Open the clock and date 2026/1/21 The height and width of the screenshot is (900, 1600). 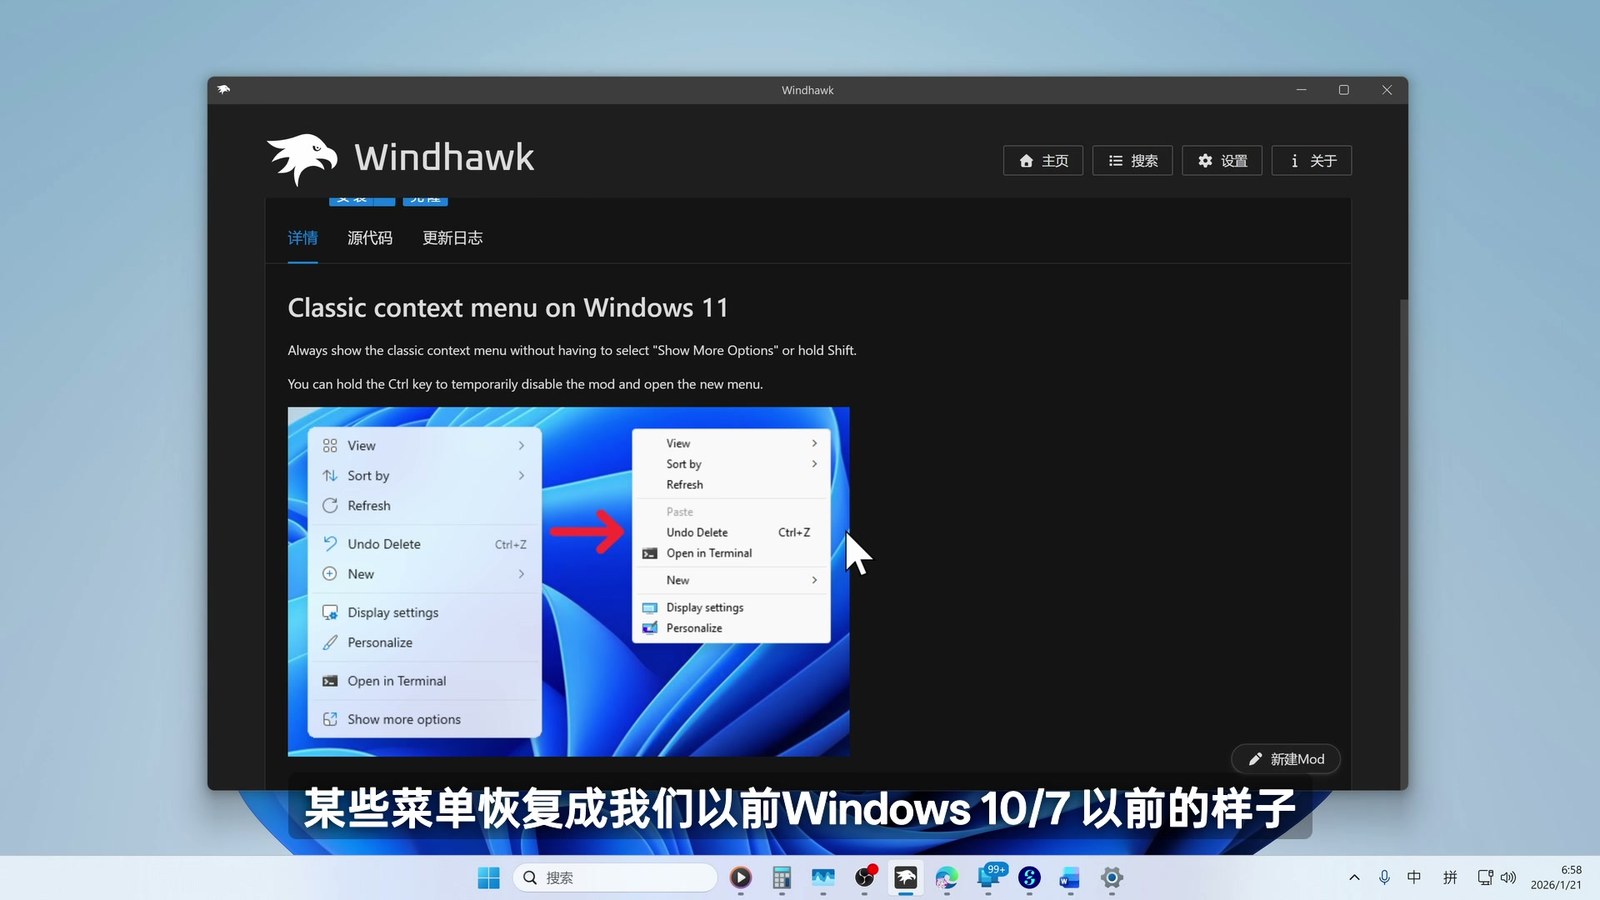(x=1556, y=877)
